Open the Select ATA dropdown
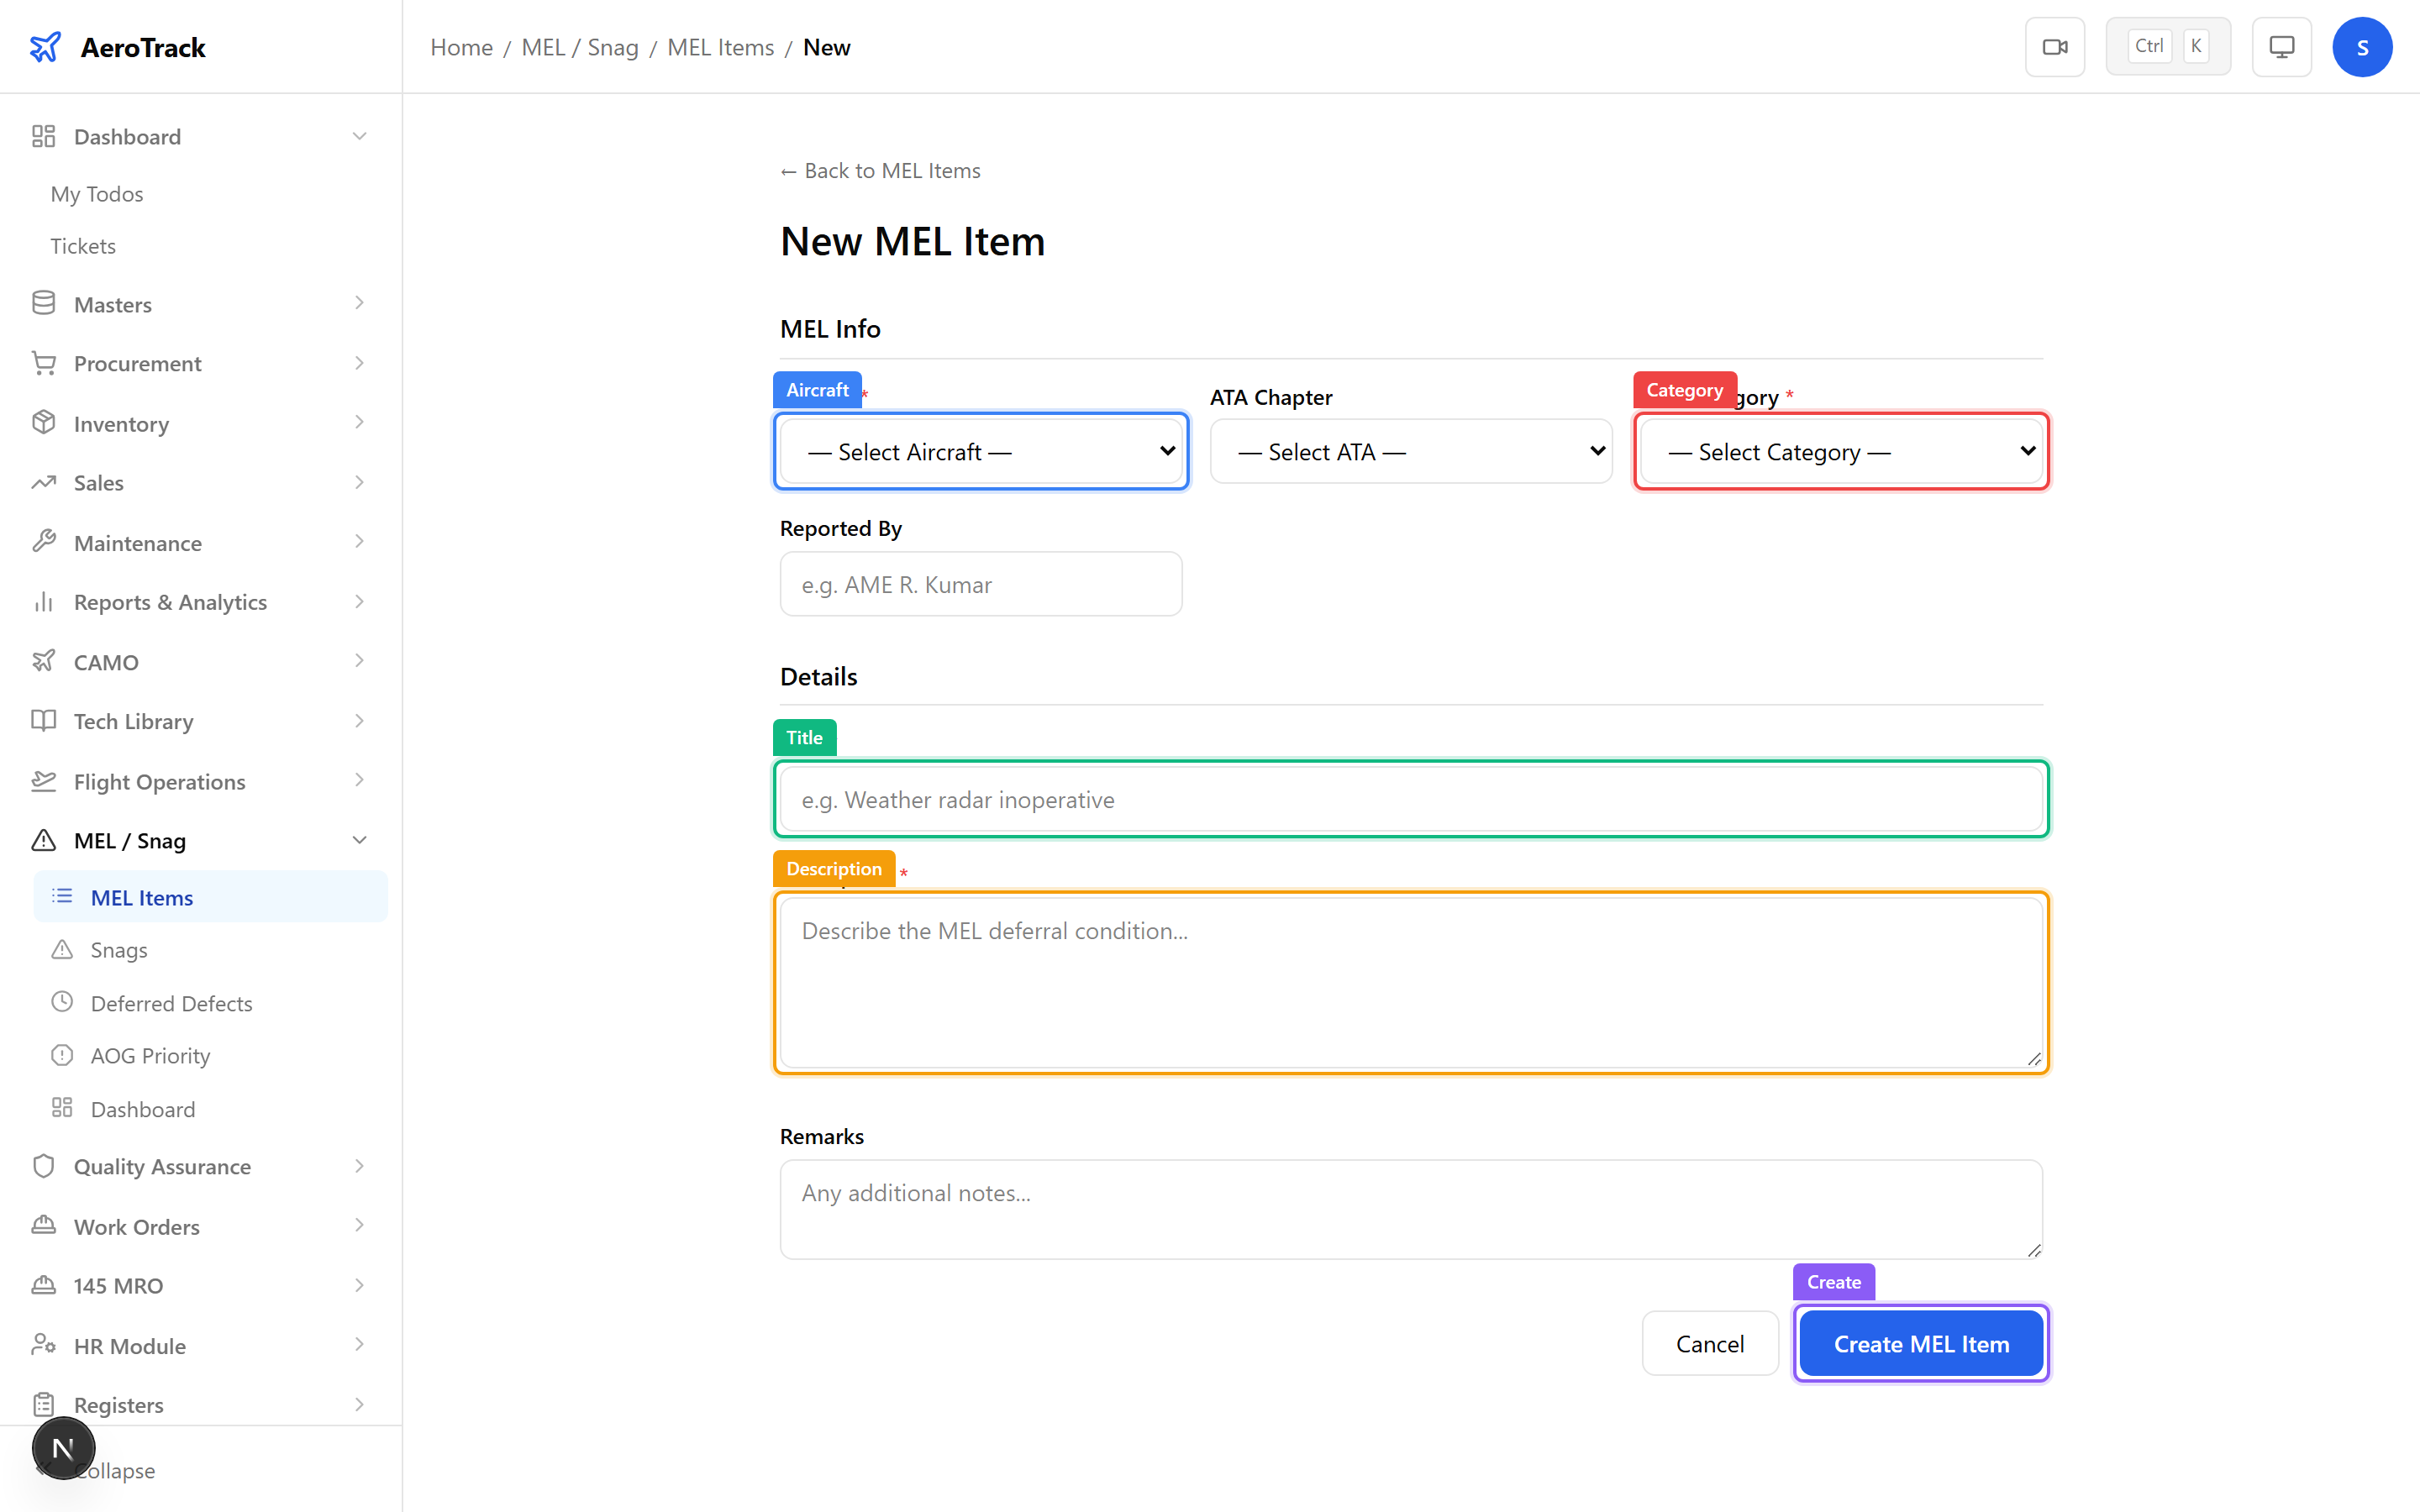The width and height of the screenshot is (2420, 1512). (1410, 451)
